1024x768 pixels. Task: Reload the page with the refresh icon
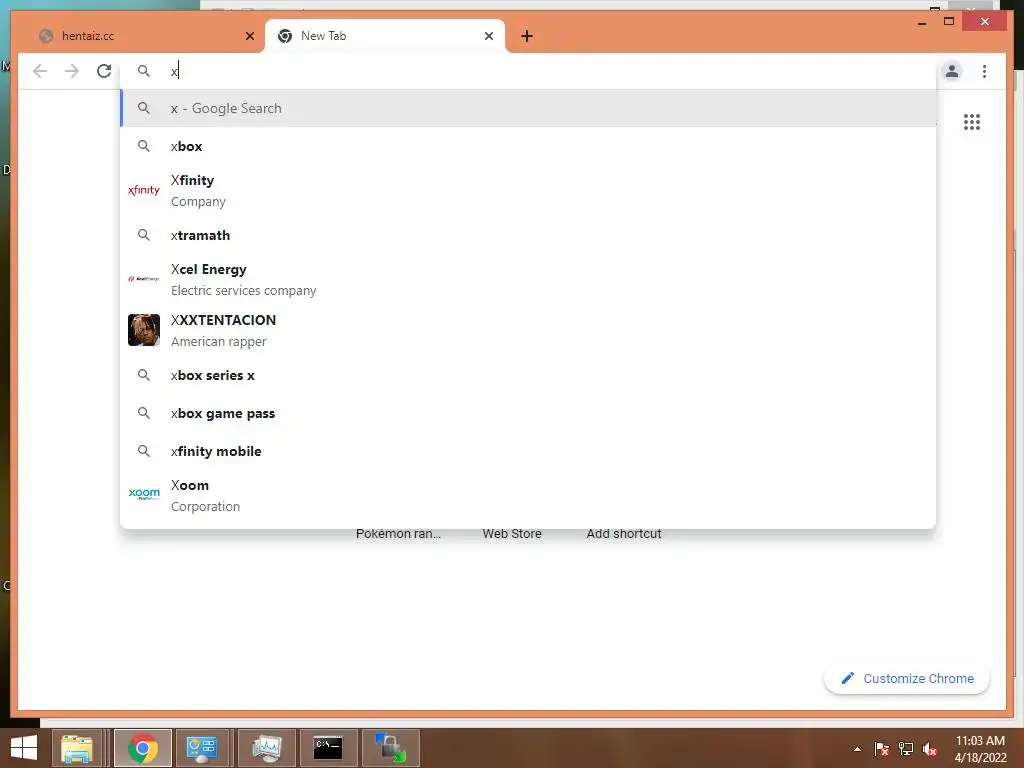click(x=104, y=71)
